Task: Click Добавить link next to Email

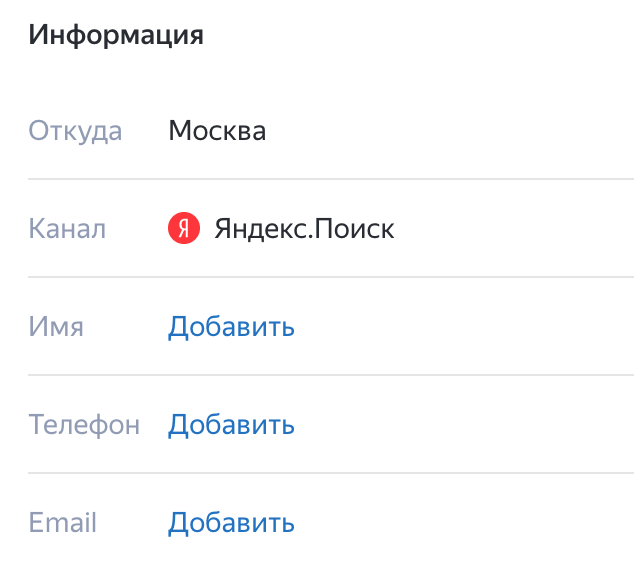Action: [x=231, y=523]
